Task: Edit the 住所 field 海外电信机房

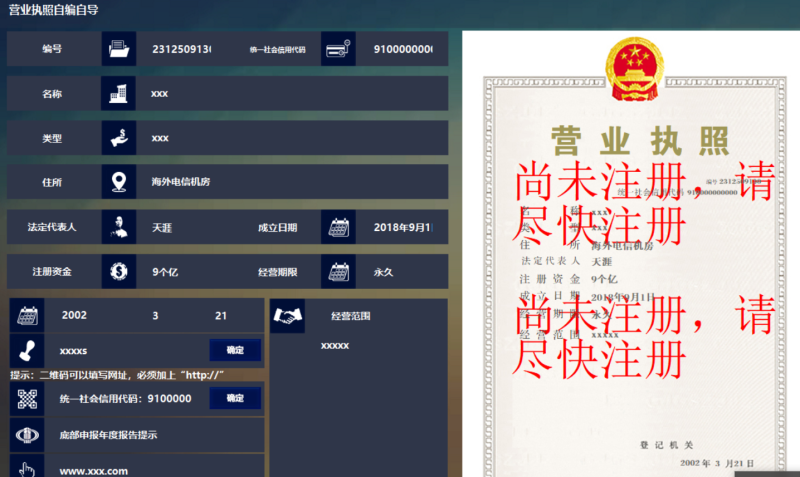Action: [x=292, y=182]
